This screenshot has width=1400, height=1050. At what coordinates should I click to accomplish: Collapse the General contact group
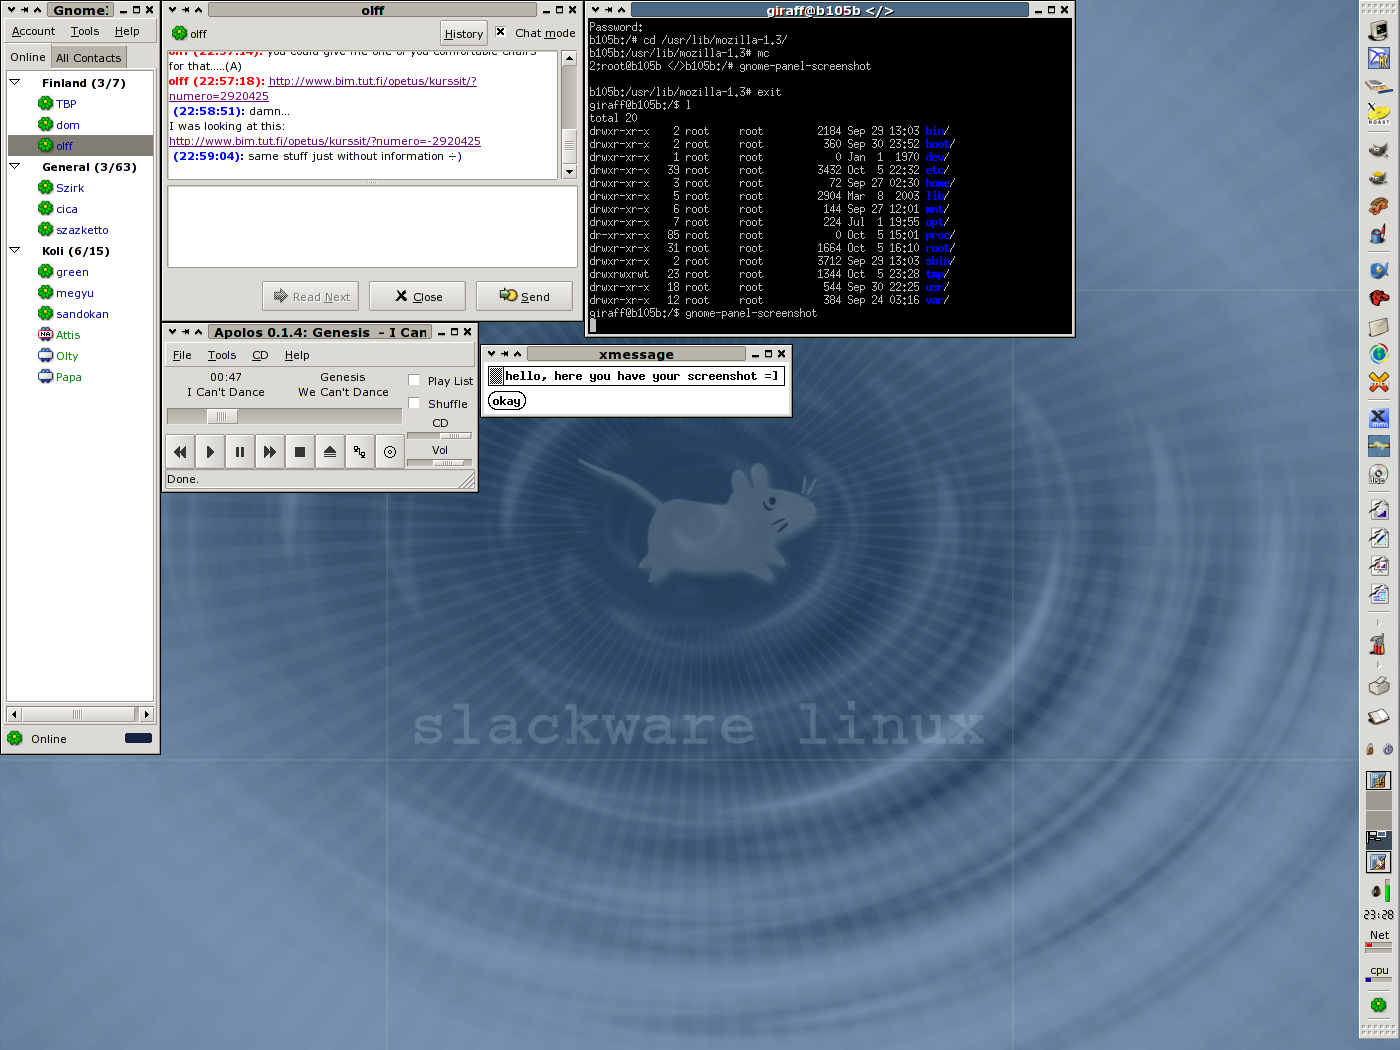tap(15, 167)
